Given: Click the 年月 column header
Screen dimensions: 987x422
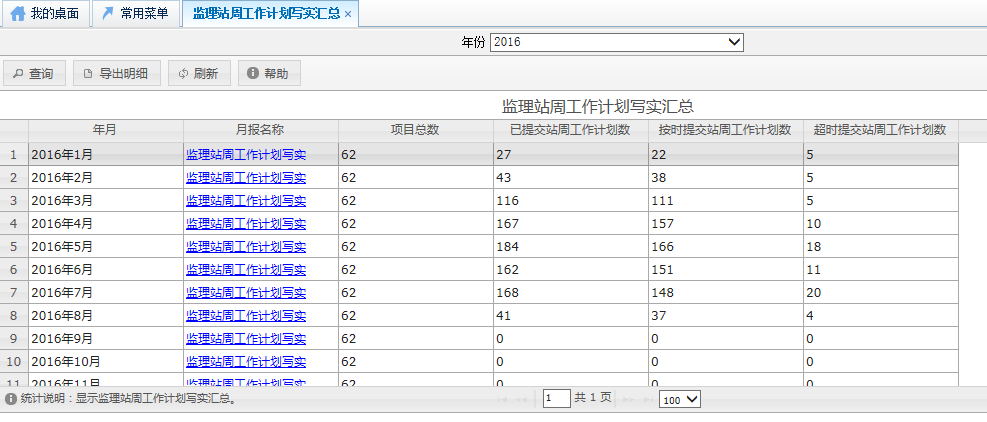Looking at the screenshot, I should [105, 130].
